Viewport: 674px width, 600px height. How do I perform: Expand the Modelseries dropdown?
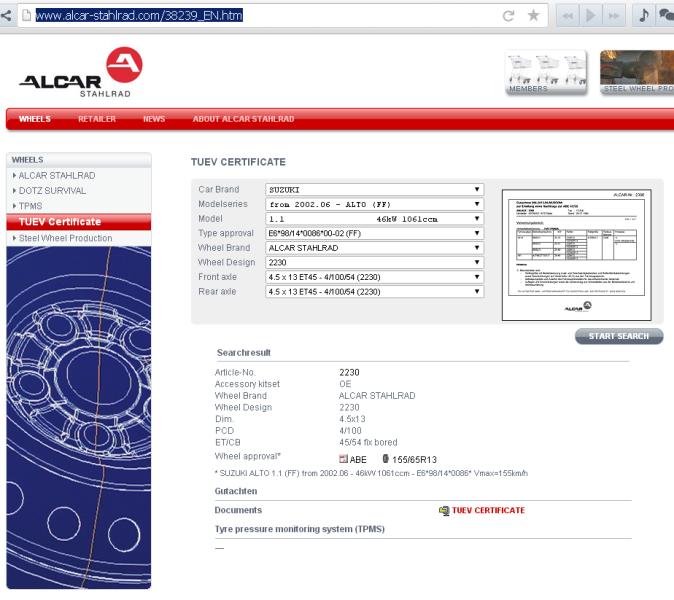pyautogui.click(x=374, y=204)
